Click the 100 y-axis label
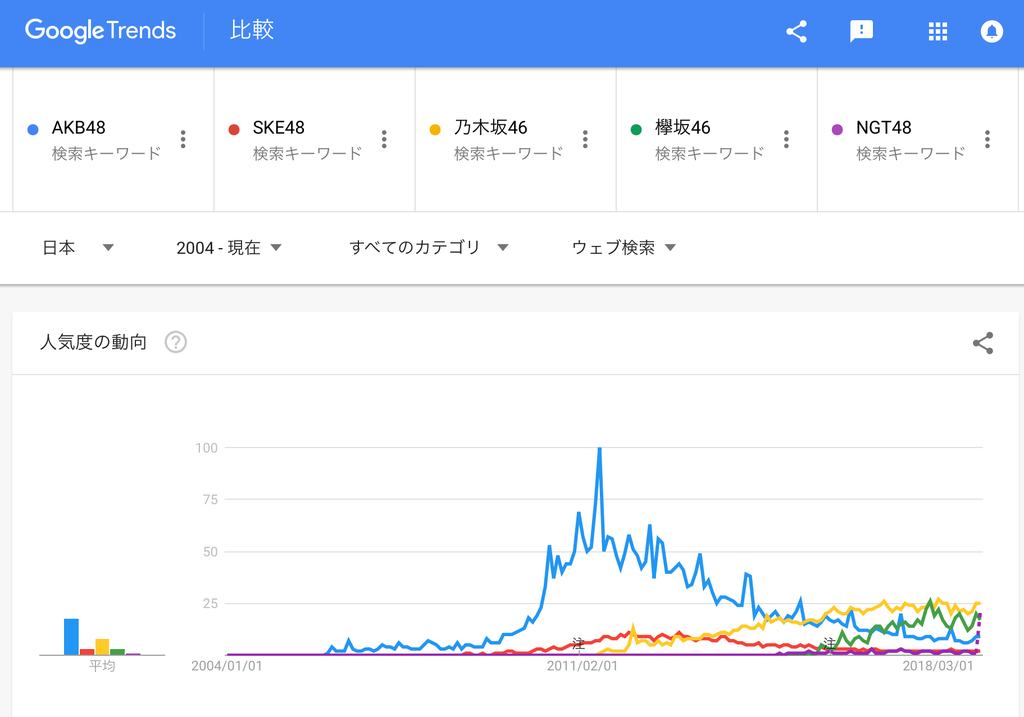This screenshot has width=1024, height=717. (206, 448)
